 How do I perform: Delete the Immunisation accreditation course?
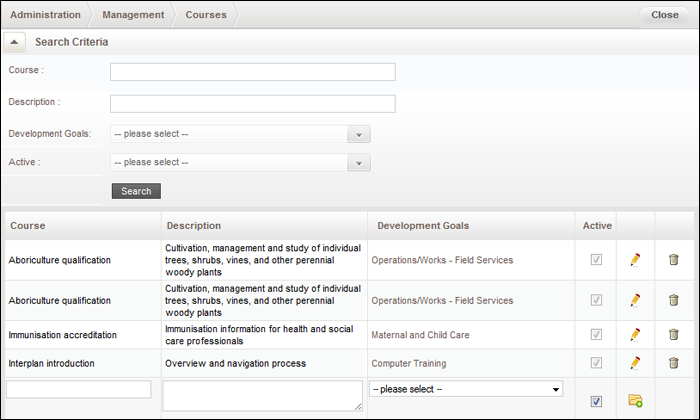pyautogui.click(x=674, y=334)
